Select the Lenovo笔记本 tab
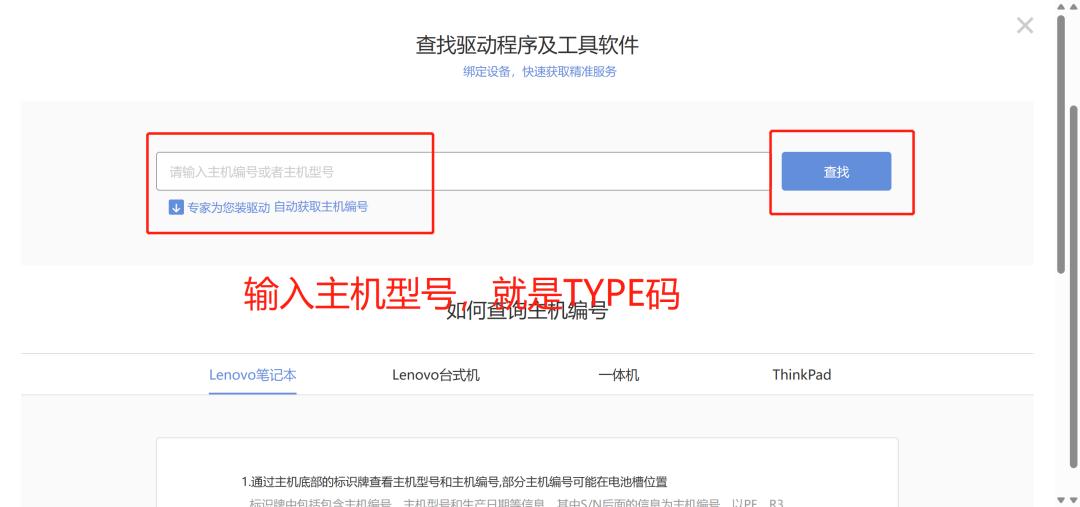Viewport: 1080px width, 507px height. pyautogui.click(x=253, y=375)
